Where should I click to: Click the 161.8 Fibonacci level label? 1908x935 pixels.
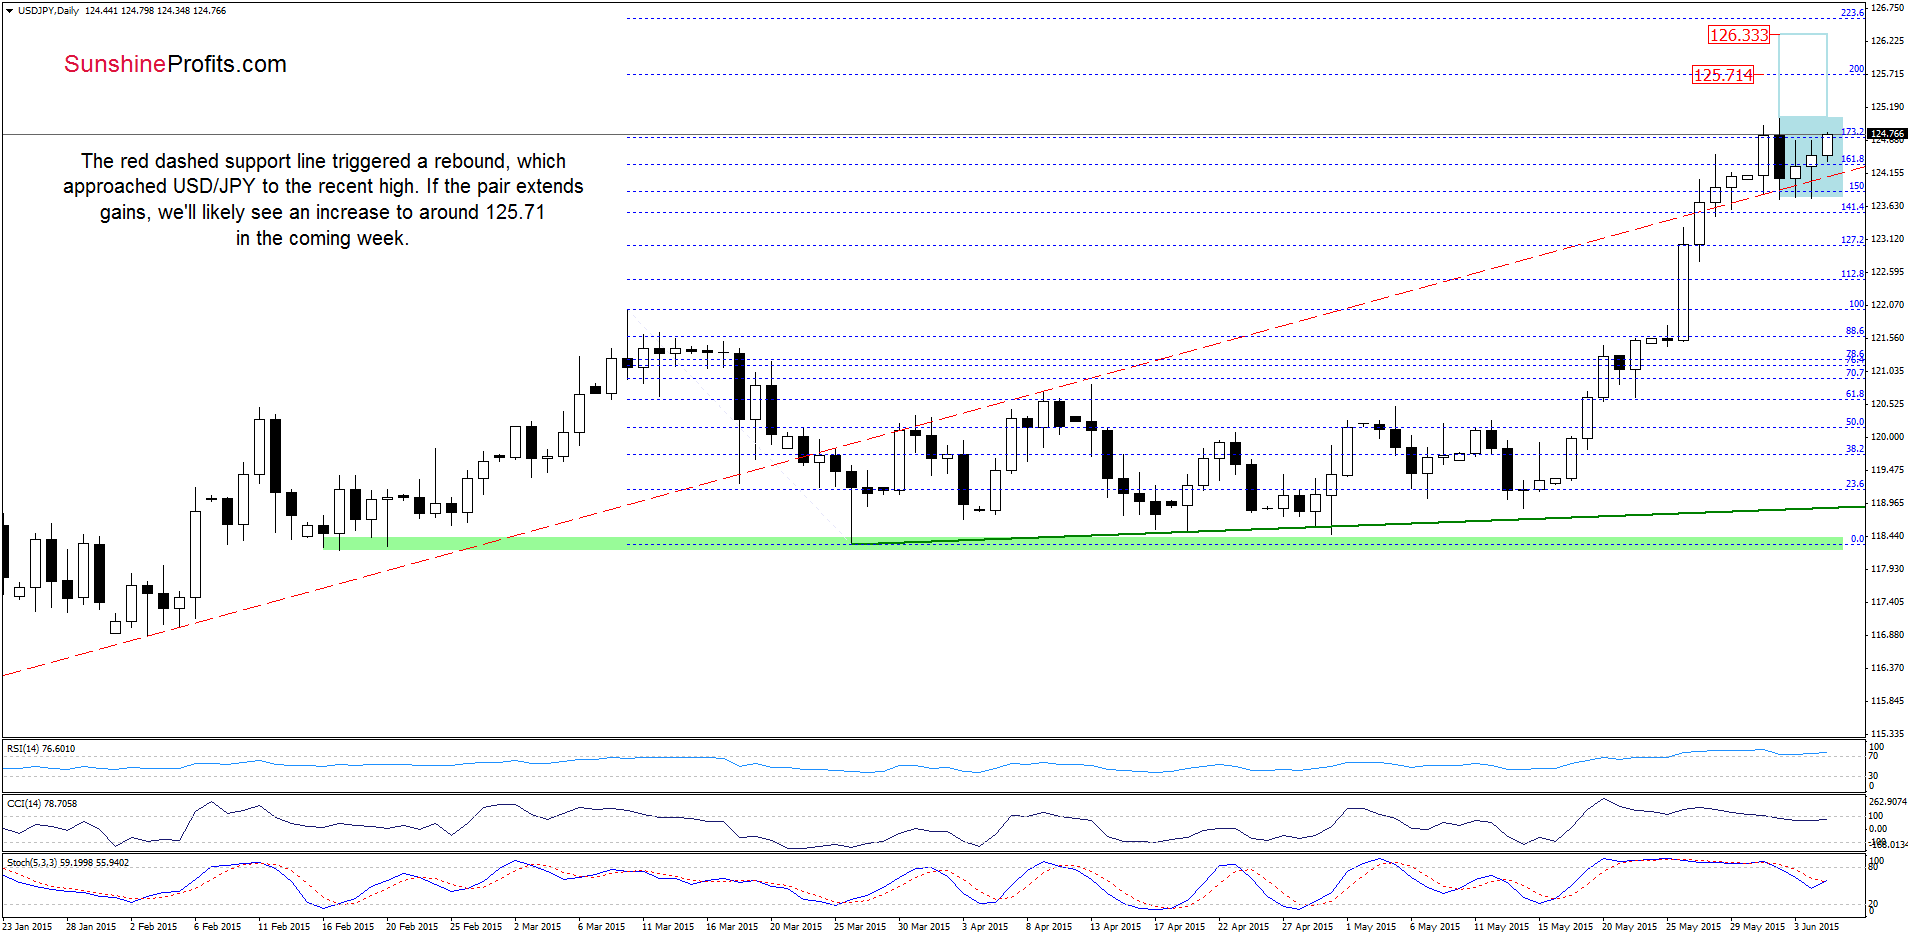(x=1852, y=159)
